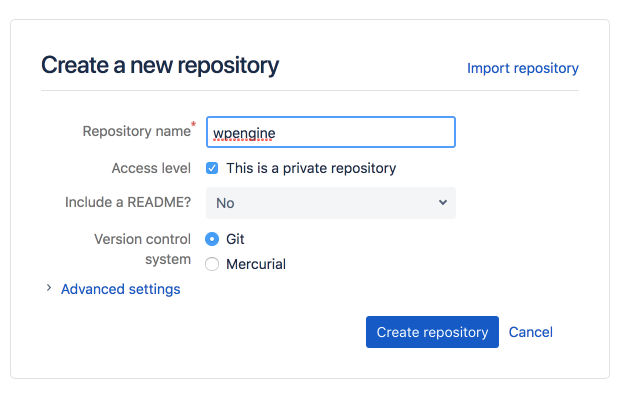The height and width of the screenshot is (406, 627).
Task: Click the red required-field asterisk
Action: (x=193, y=126)
